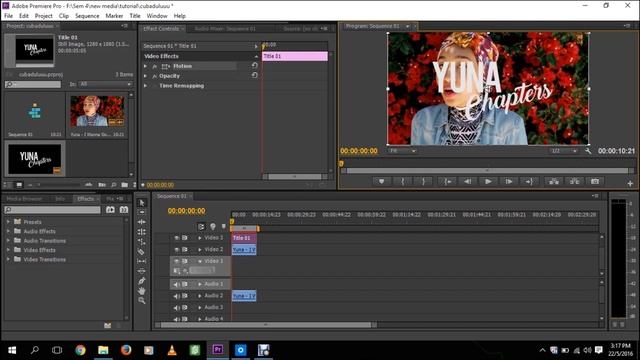Click the Lift button
Image resolution: width=640 pixels, height=360 pixels.
click(x=553, y=182)
